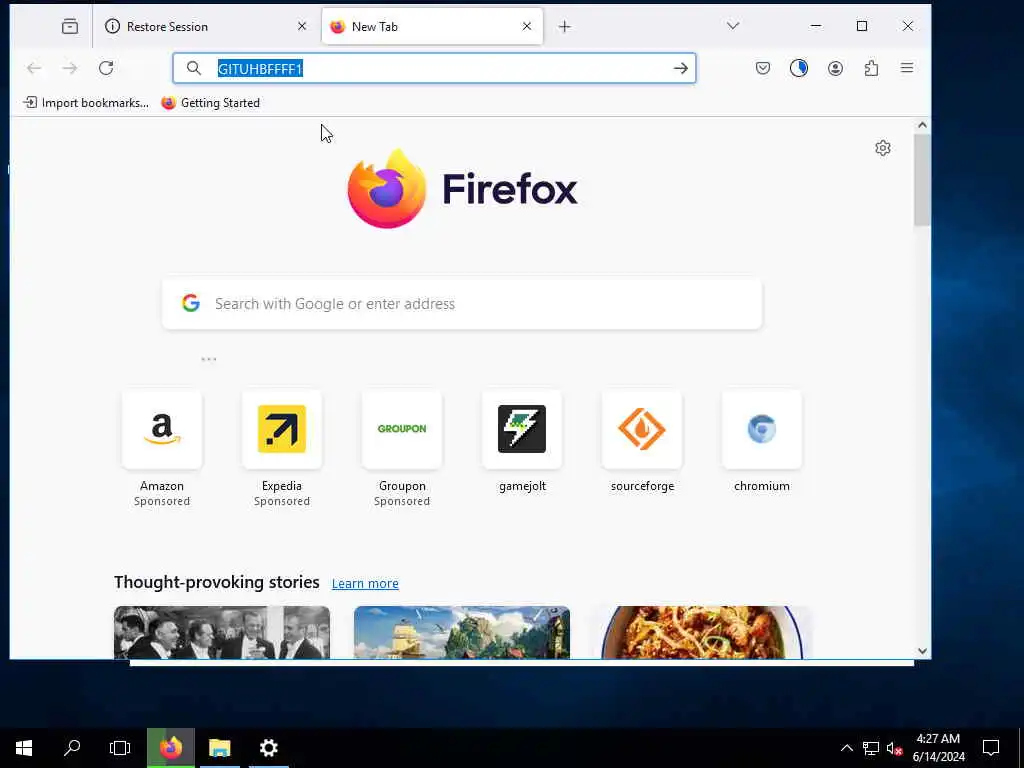1024x768 pixels.
Task: Open New Tab personalize gear icon
Action: [x=883, y=148]
